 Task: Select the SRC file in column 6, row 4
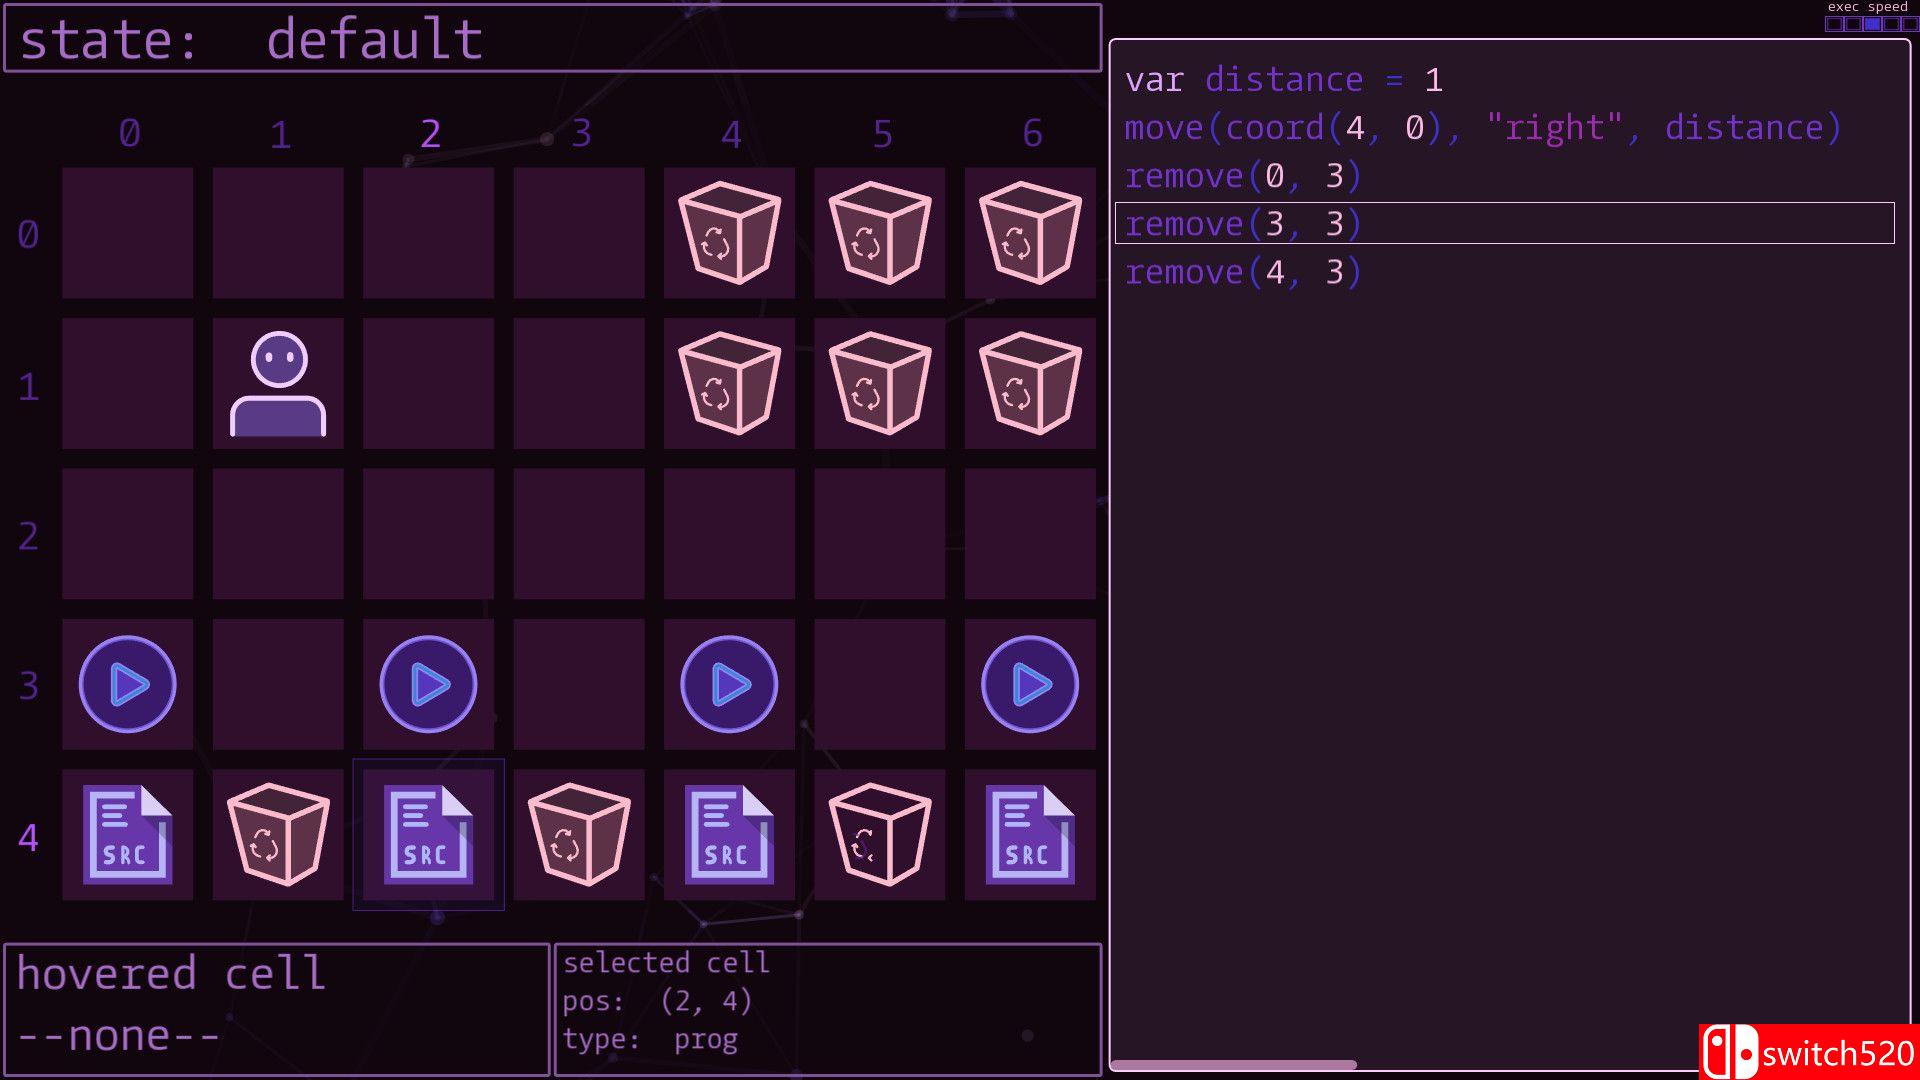1030,835
